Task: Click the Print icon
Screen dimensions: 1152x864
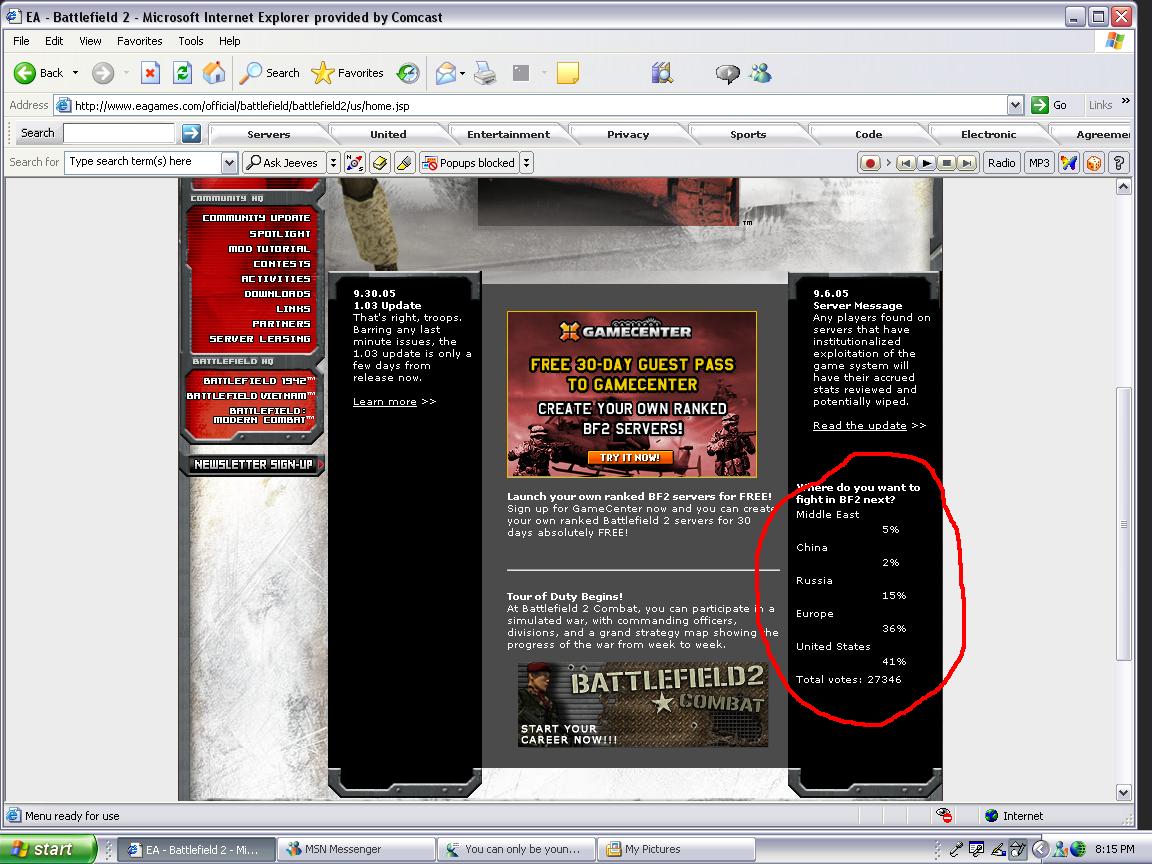Action: (485, 73)
